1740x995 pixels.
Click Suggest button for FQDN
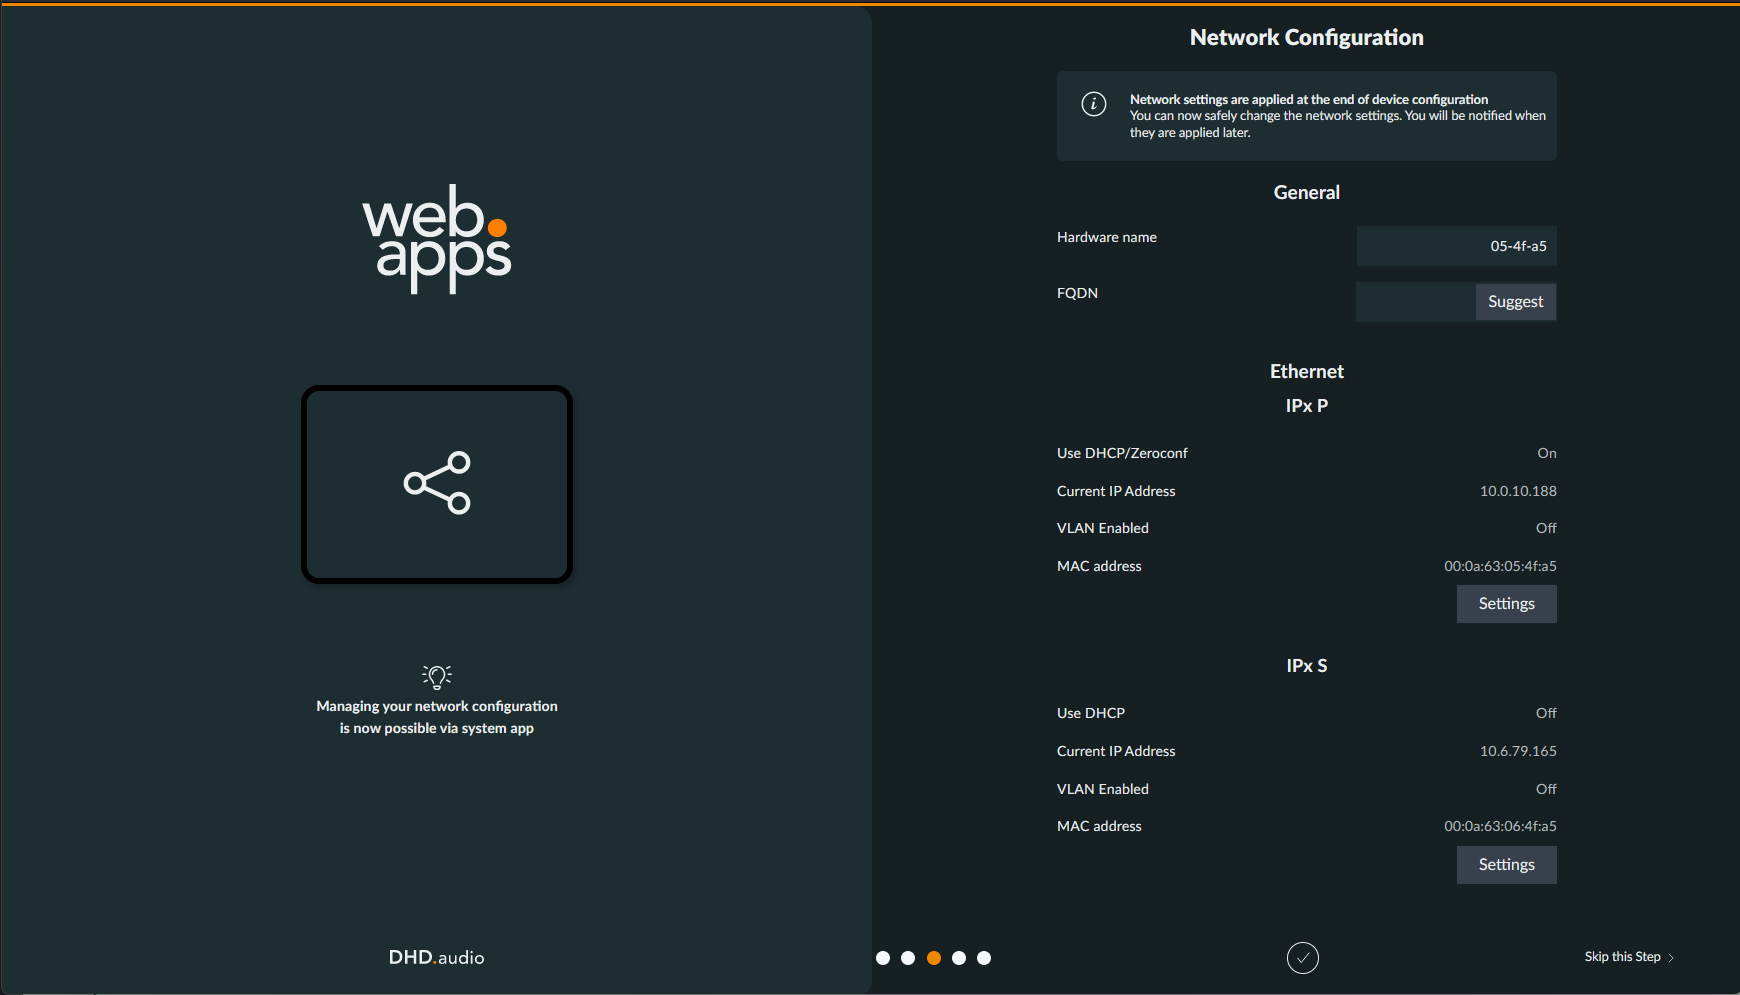click(1516, 302)
